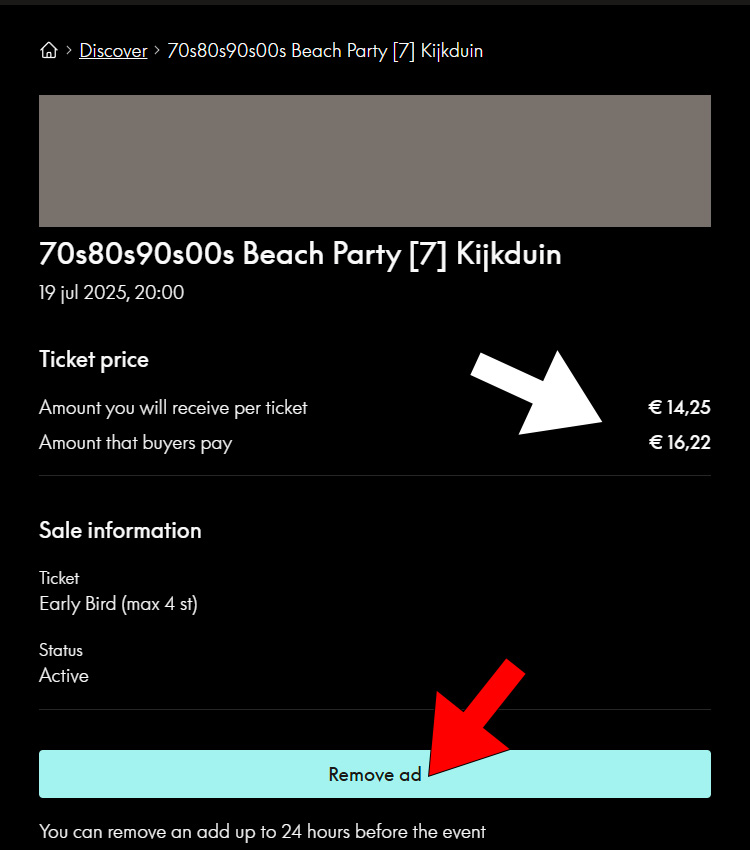750x850 pixels.
Task: Click the Remove ad button
Action: pyautogui.click(x=375, y=774)
